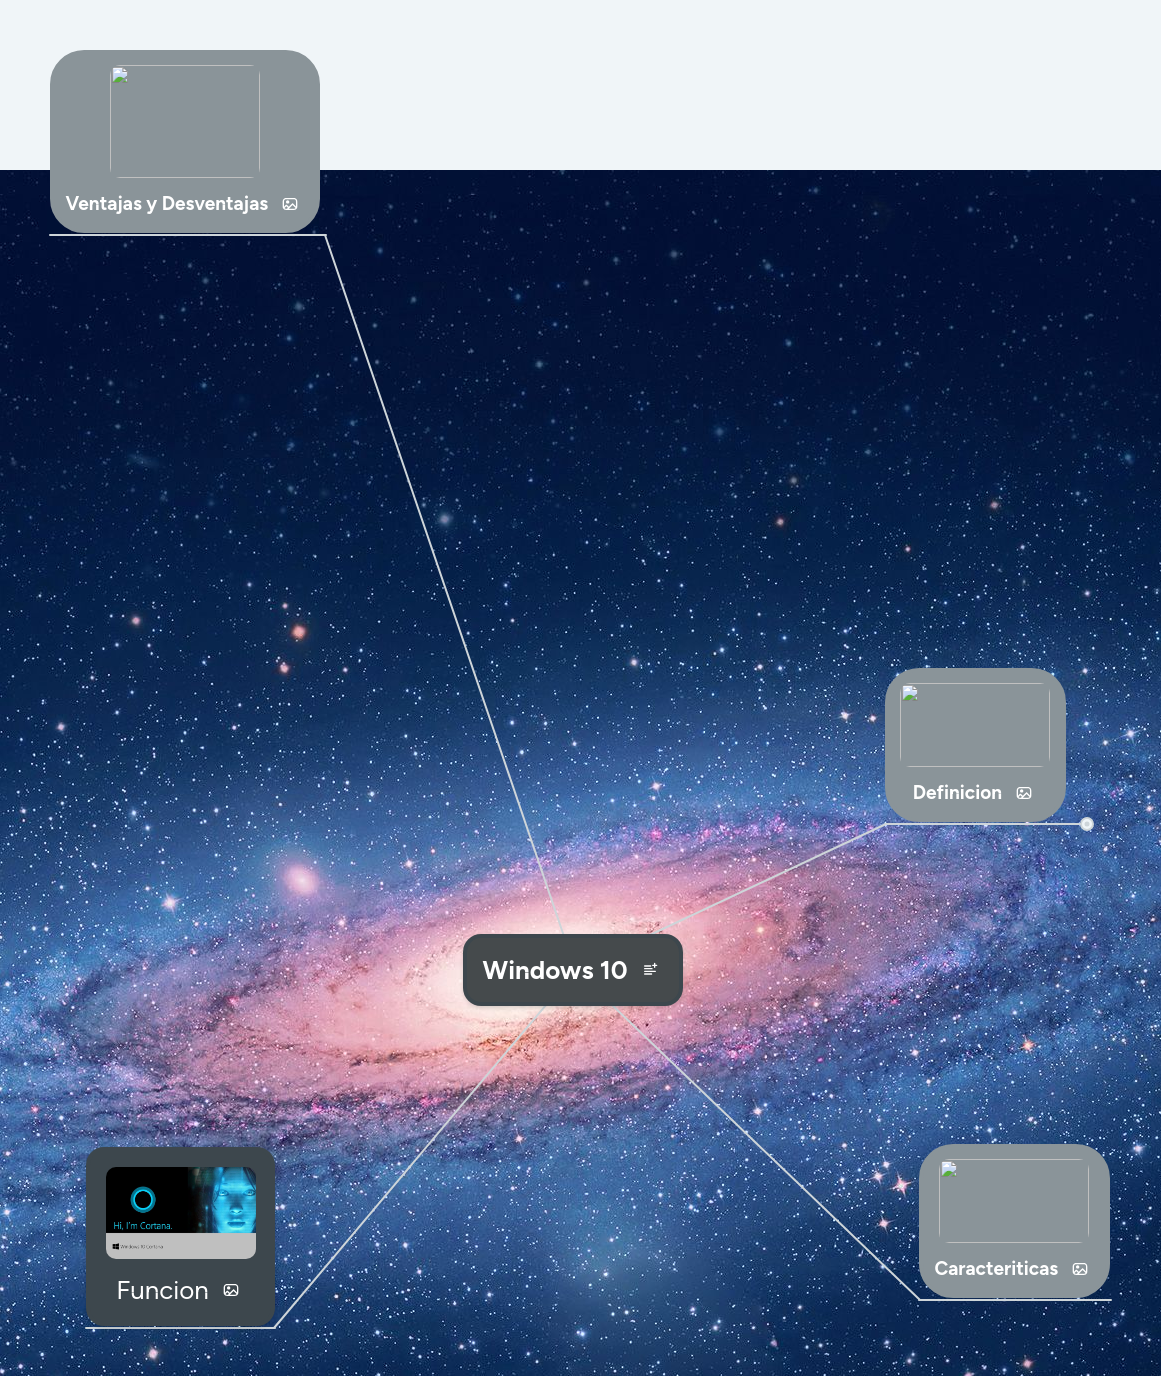
Task: Click the small circular handle right of Definicion
Action: point(1087,823)
